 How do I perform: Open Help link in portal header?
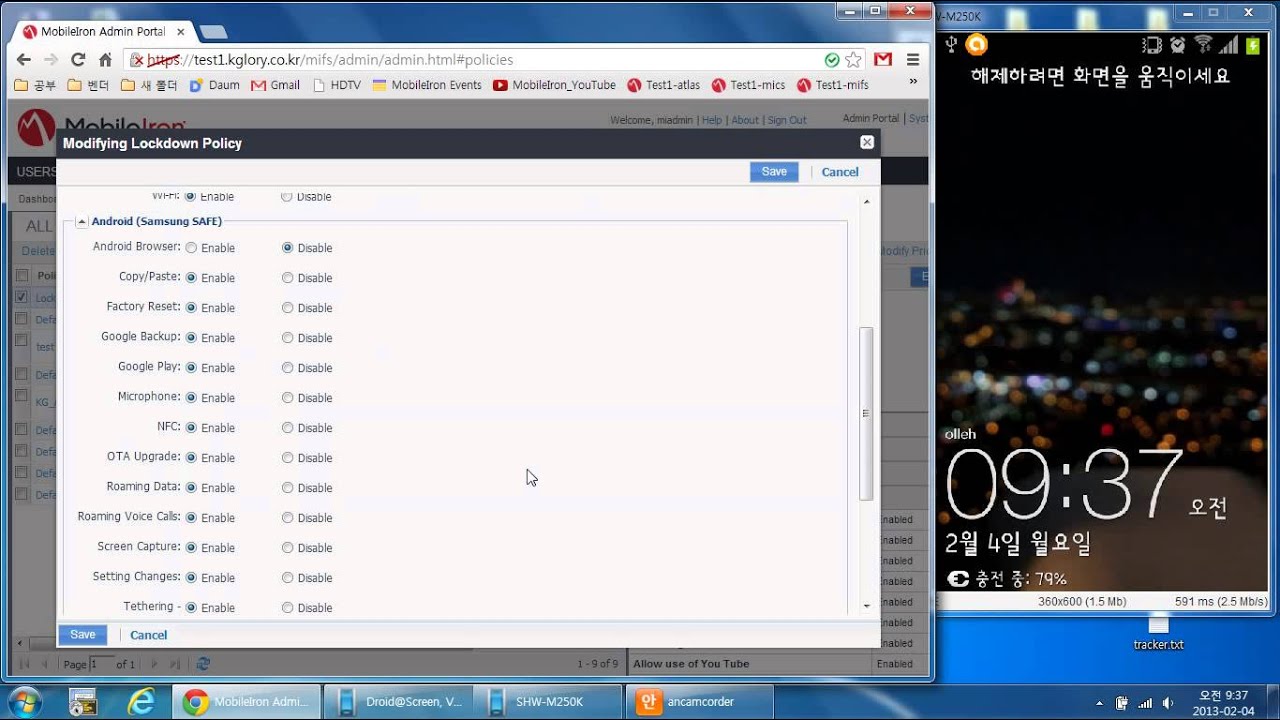coord(712,120)
